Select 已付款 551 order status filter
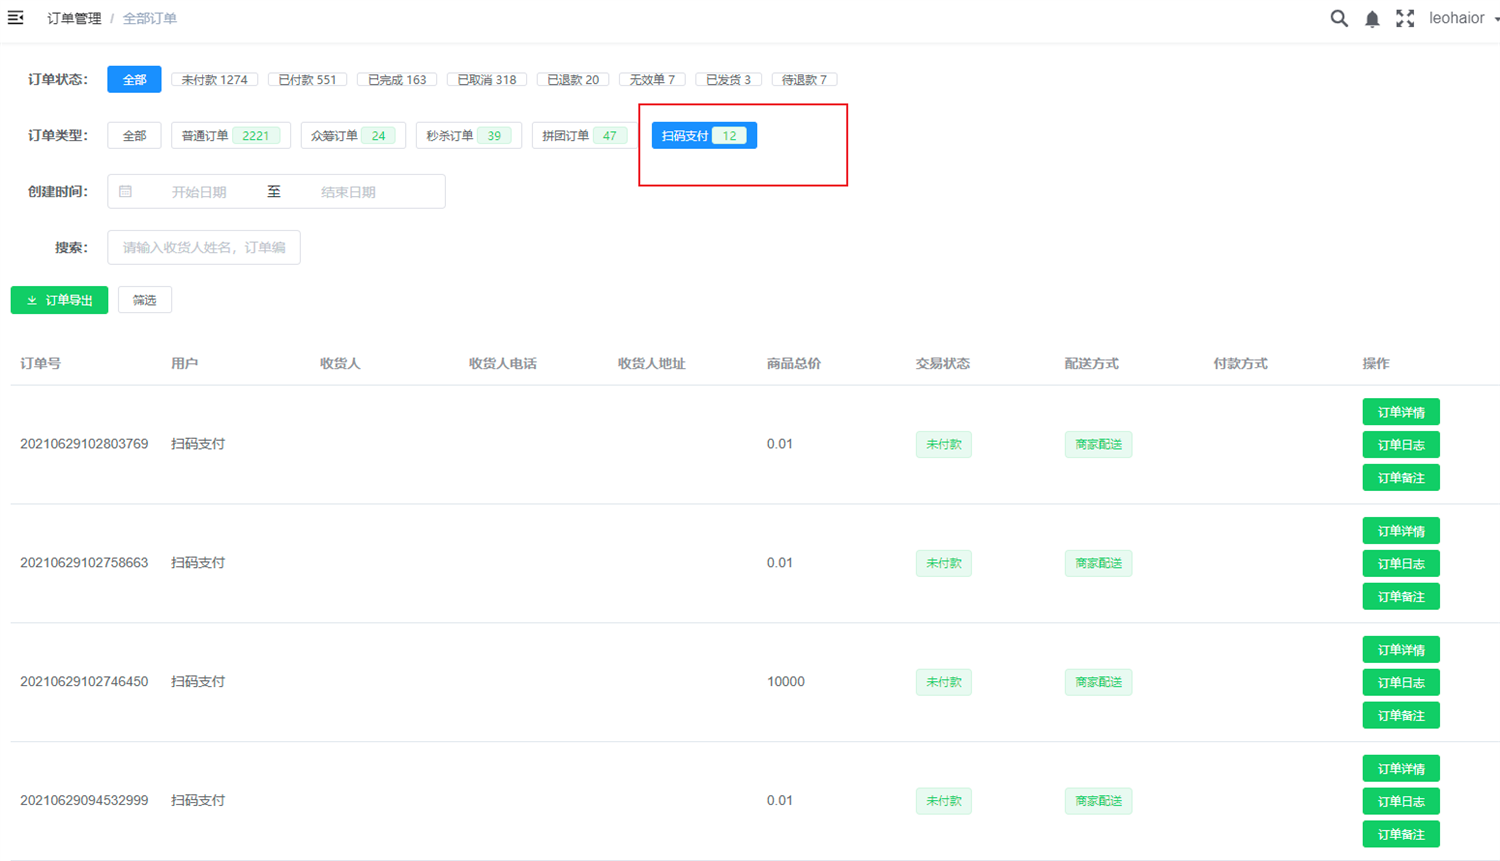The image size is (1500, 861). [307, 80]
